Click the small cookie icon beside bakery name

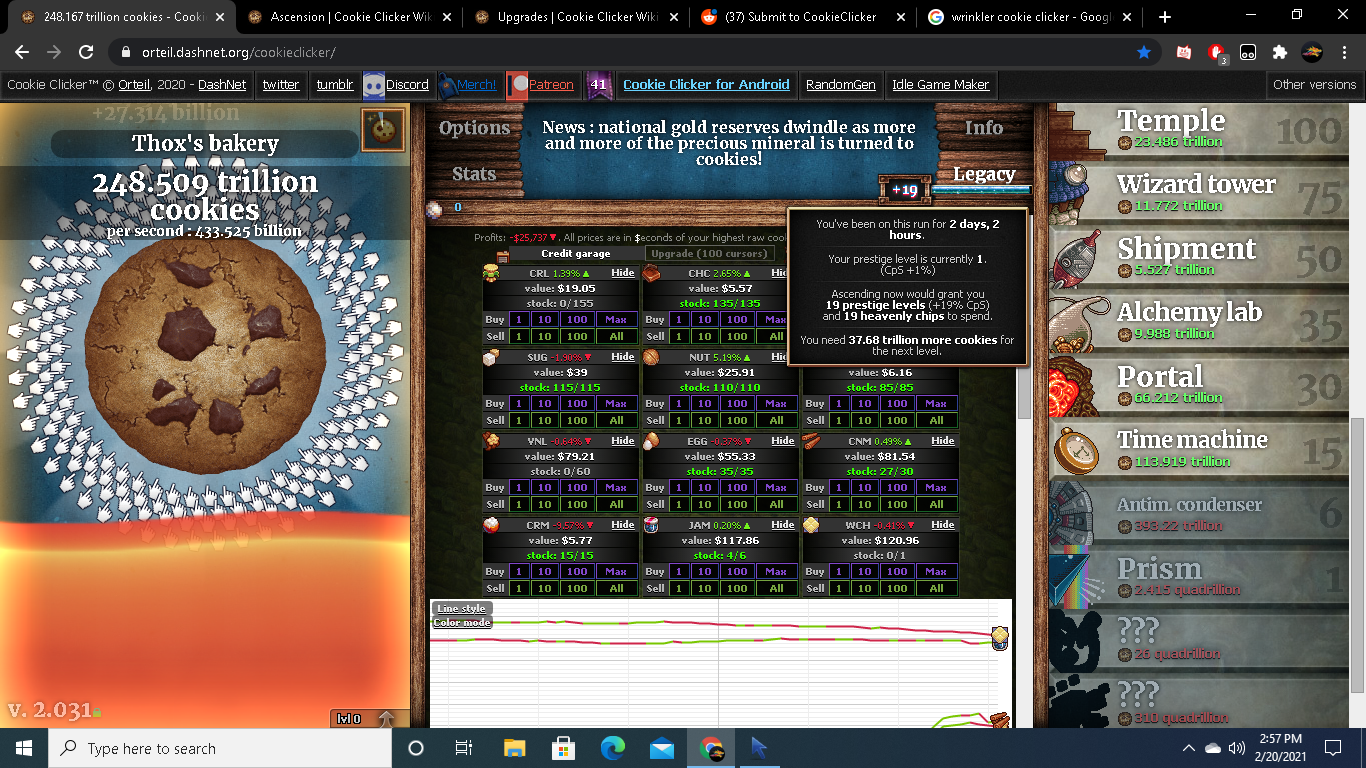[383, 131]
